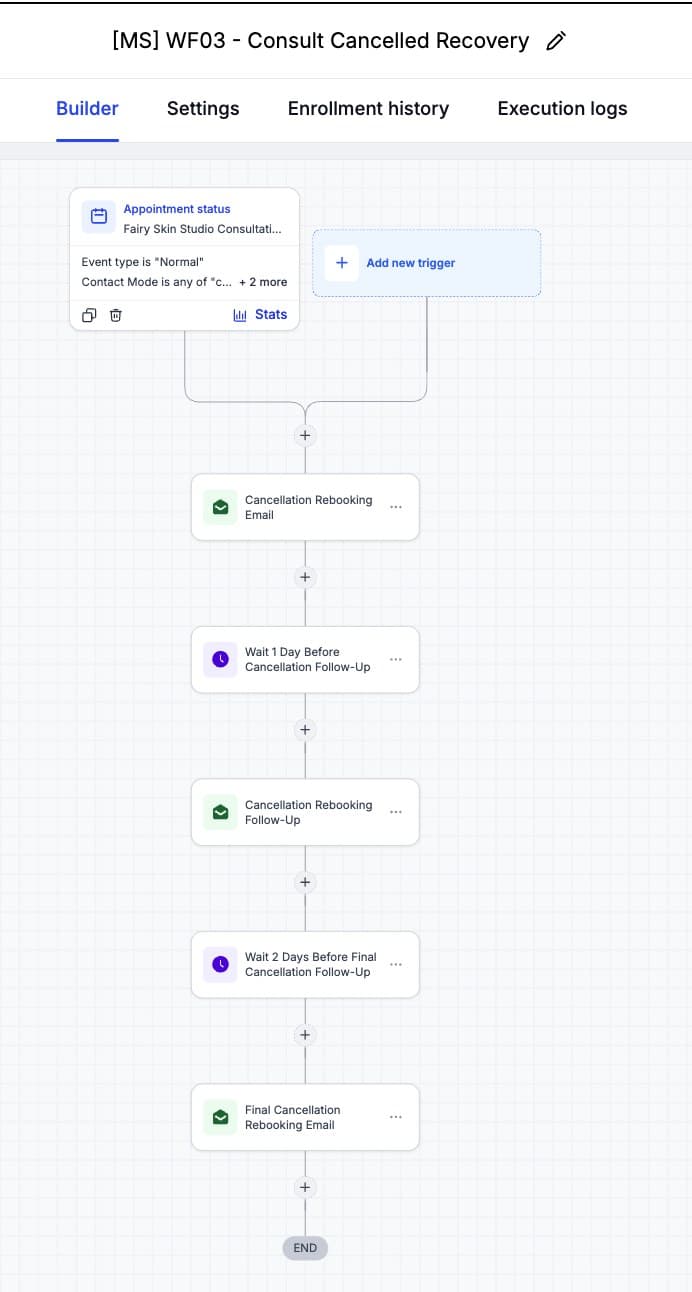Open options menu for Final Cancellation Rebooking Email

pyautogui.click(x=396, y=1117)
